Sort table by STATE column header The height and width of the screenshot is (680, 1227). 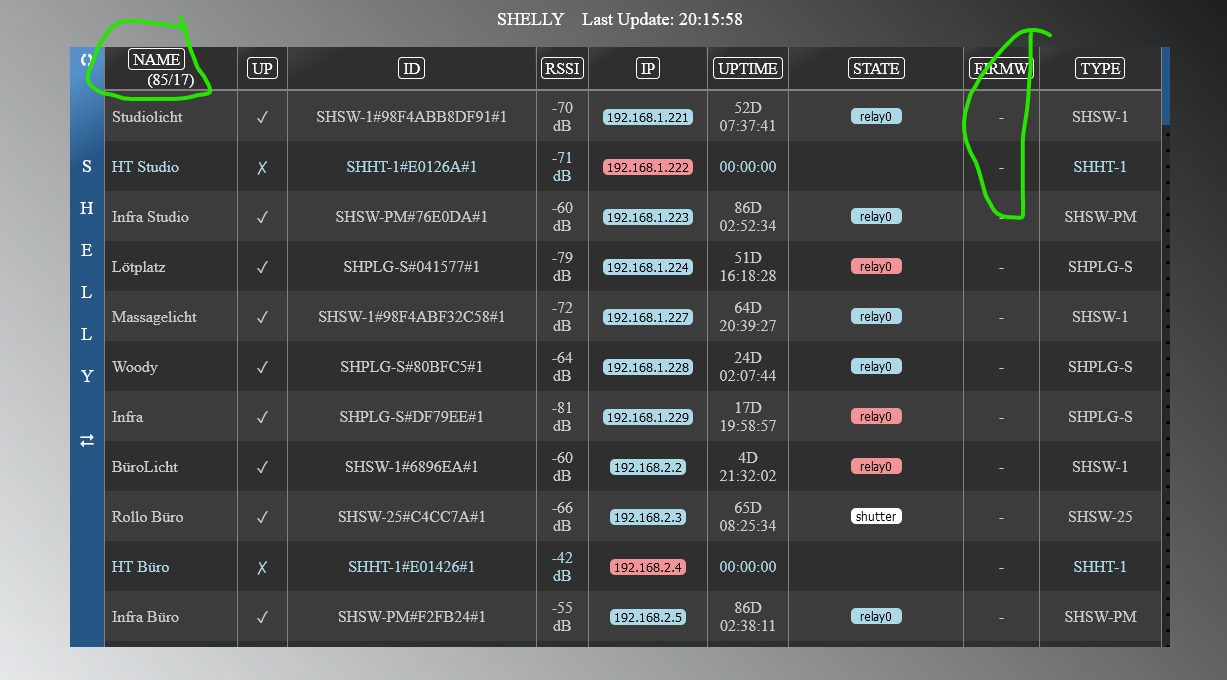click(x=876, y=69)
